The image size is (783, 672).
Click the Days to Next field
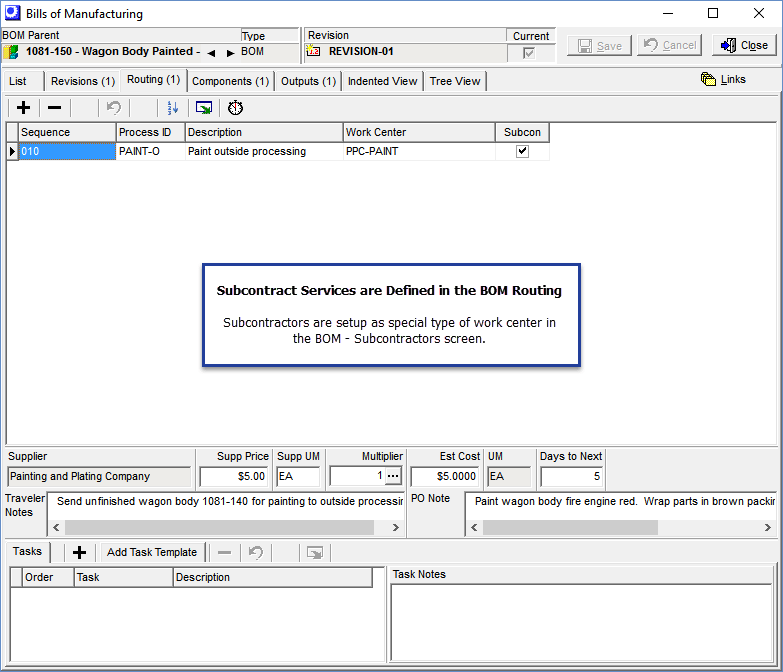pyautogui.click(x=571, y=476)
